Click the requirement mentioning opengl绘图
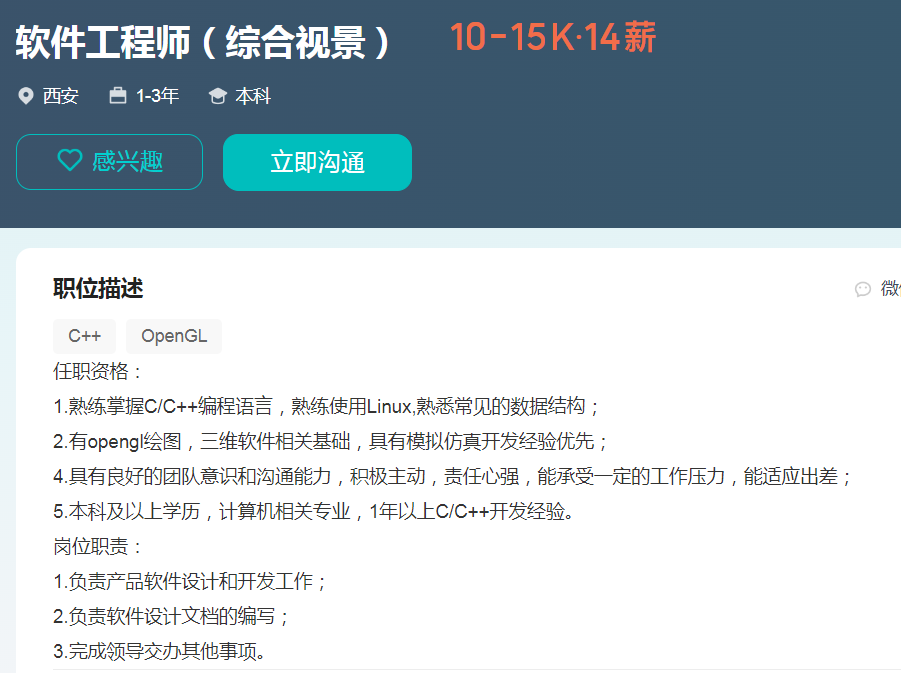The height and width of the screenshot is (673, 901). [330, 442]
